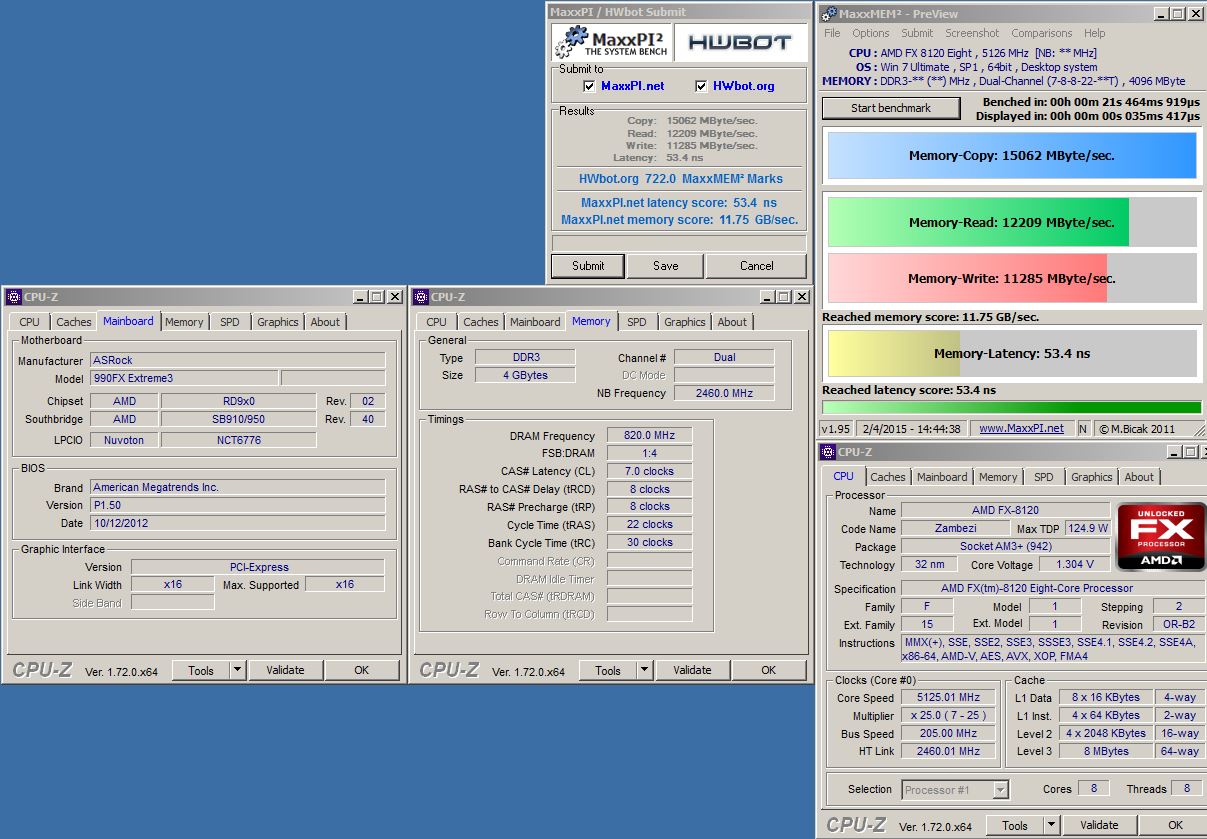
Task: Click the Submit button in HWbot Submit dialog
Action: pyautogui.click(x=588, y=266)
